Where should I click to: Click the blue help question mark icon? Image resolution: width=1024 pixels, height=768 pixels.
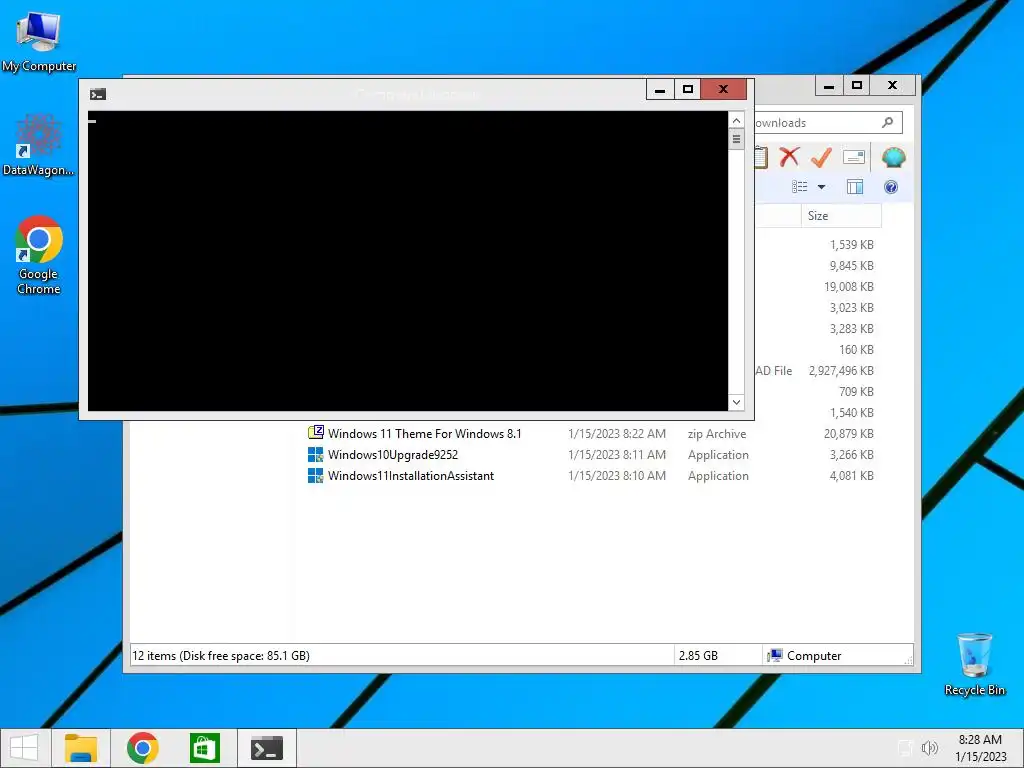(890, 187)
